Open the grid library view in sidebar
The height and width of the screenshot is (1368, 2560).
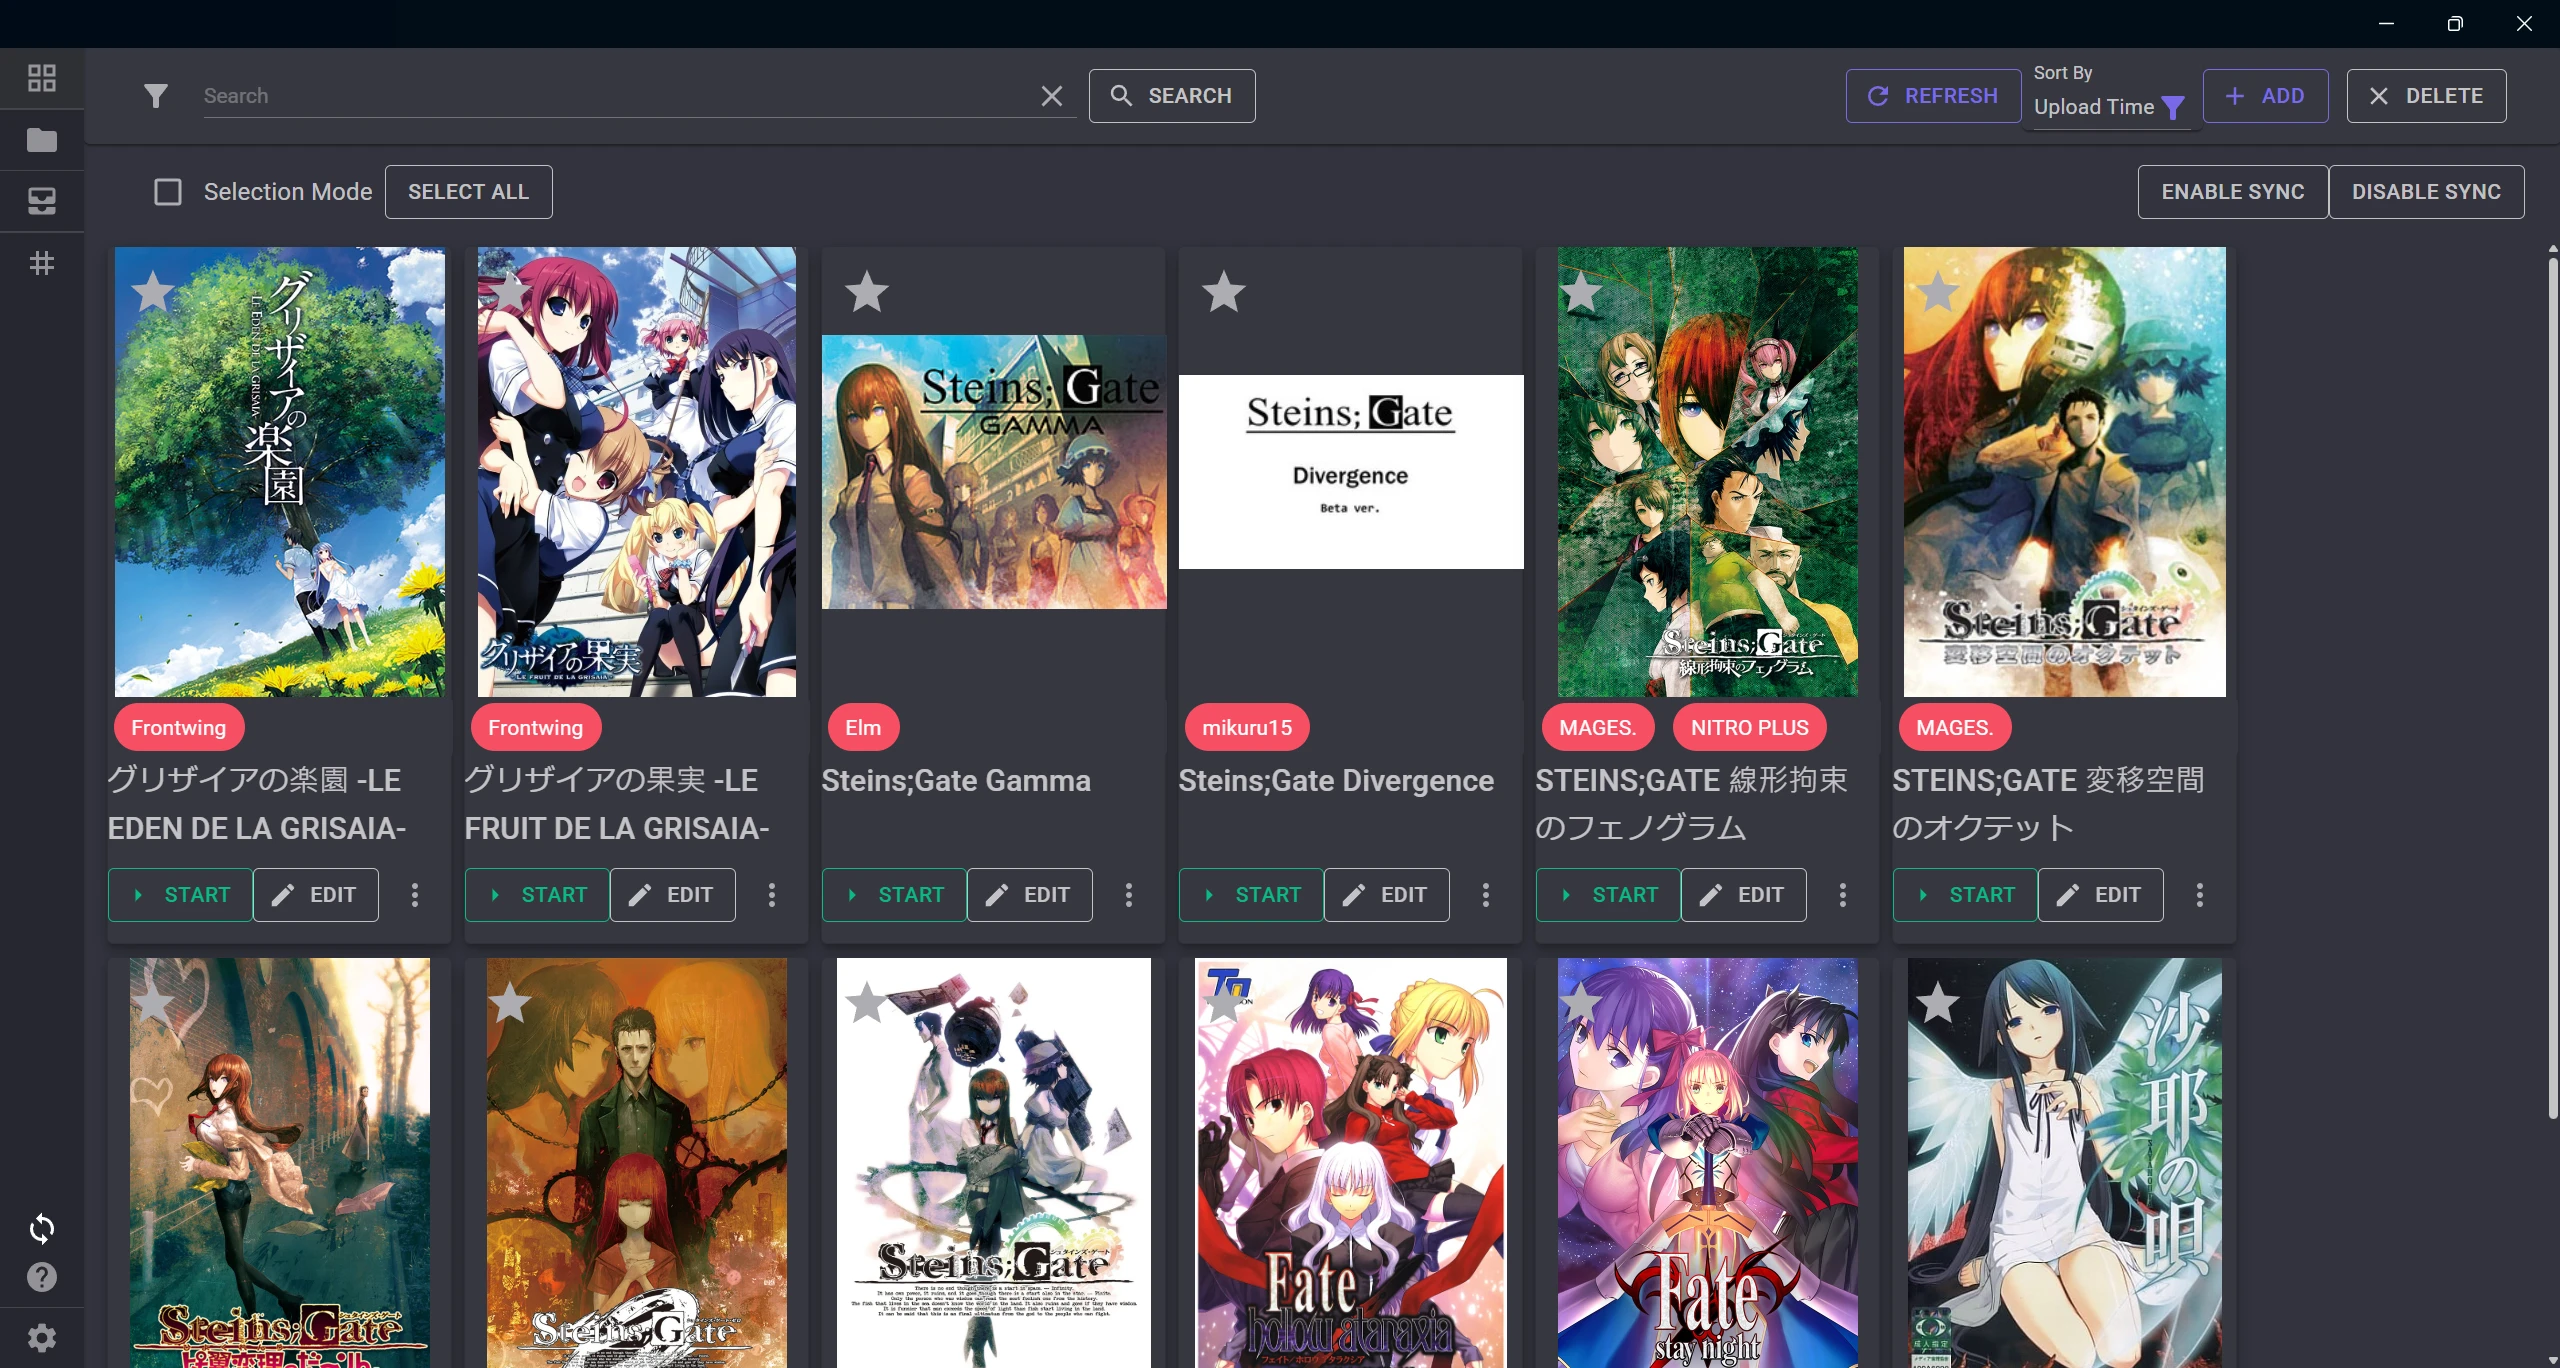click(42, 78)
